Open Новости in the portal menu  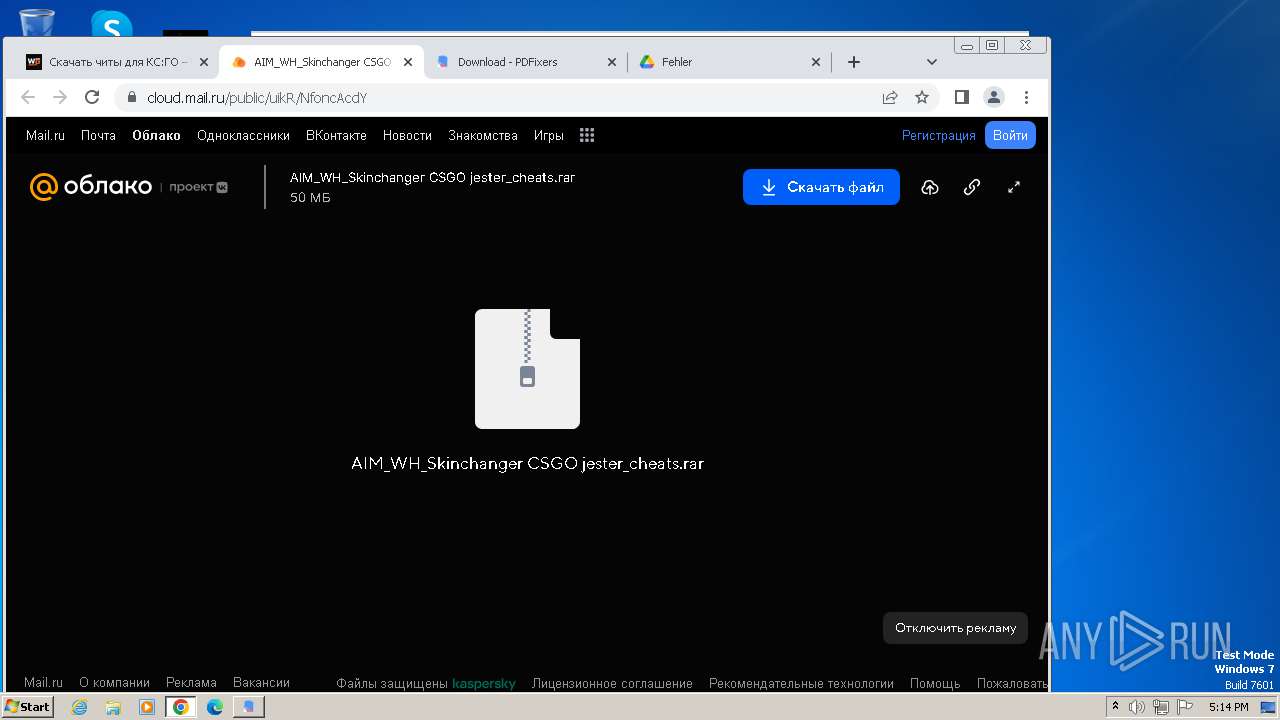tap(407, 135)
